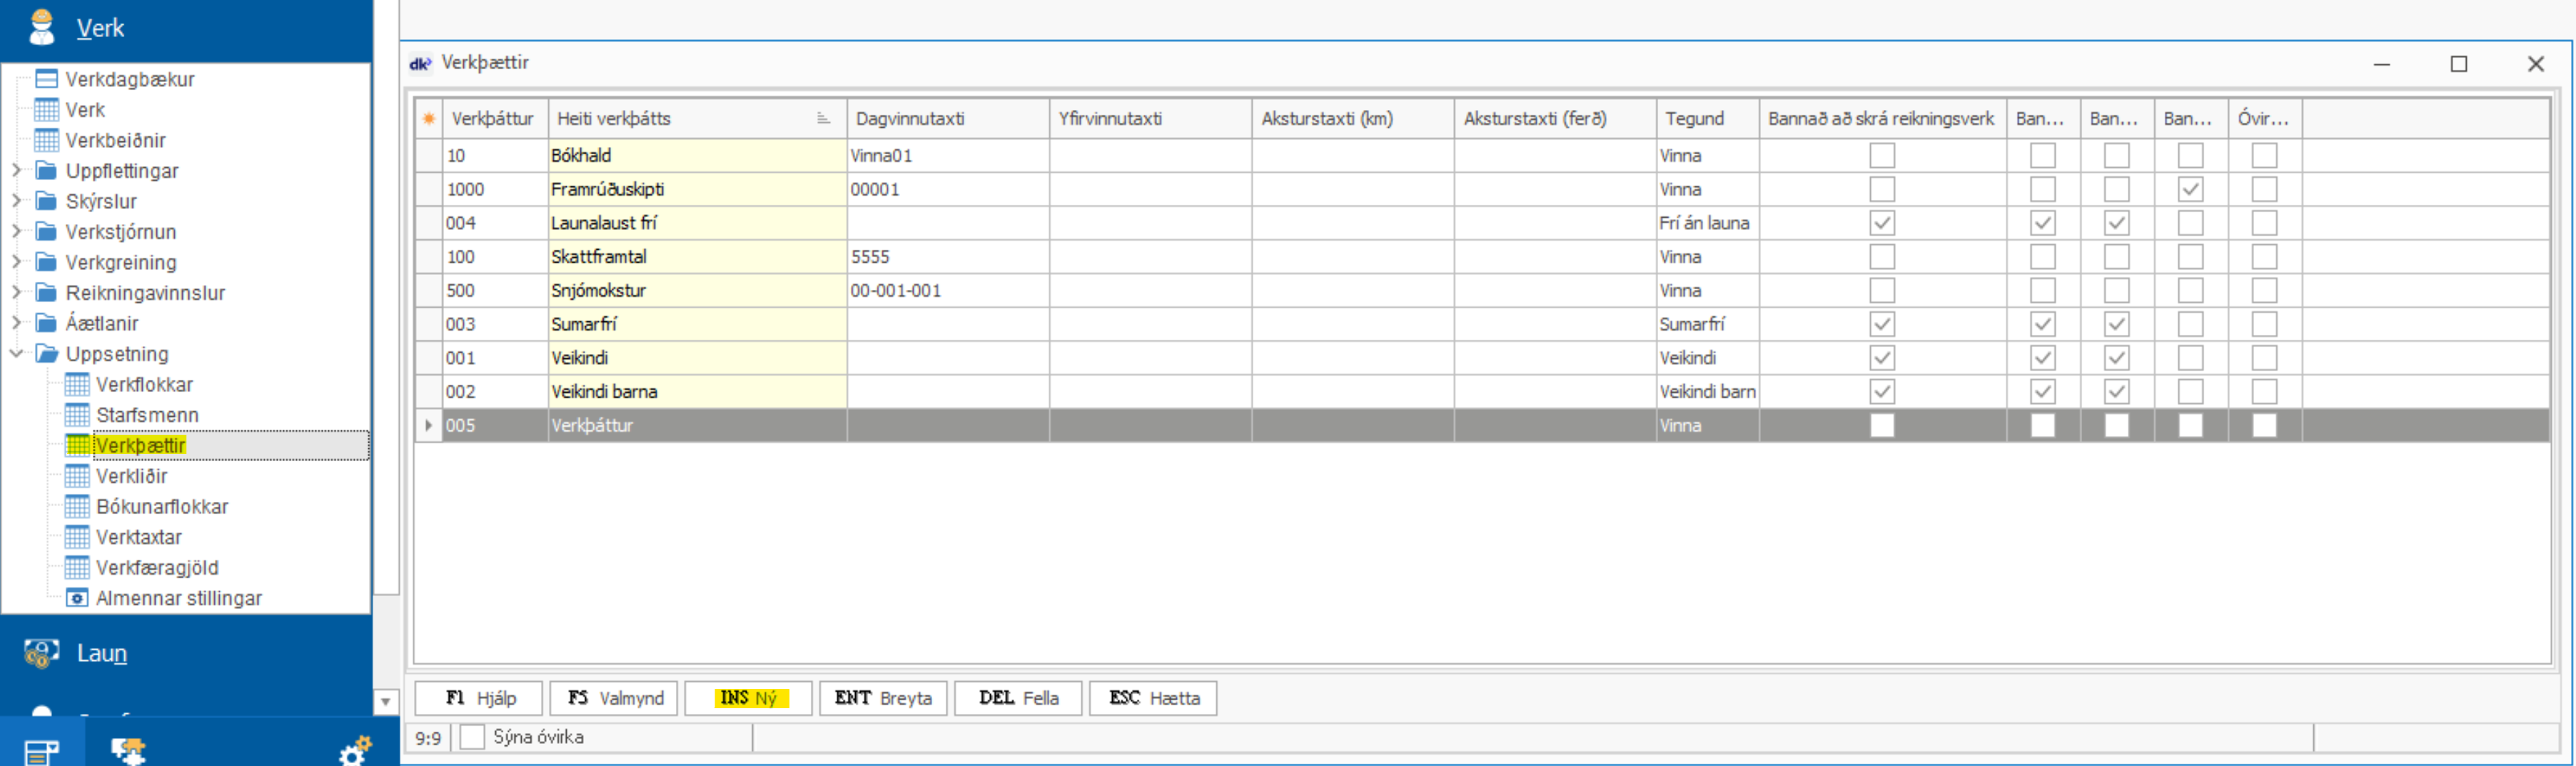The height and width of the screenshot is (766, 2576).
Task: Toggle the Sýna óvirka checkbox
Action: click(472, 738)
